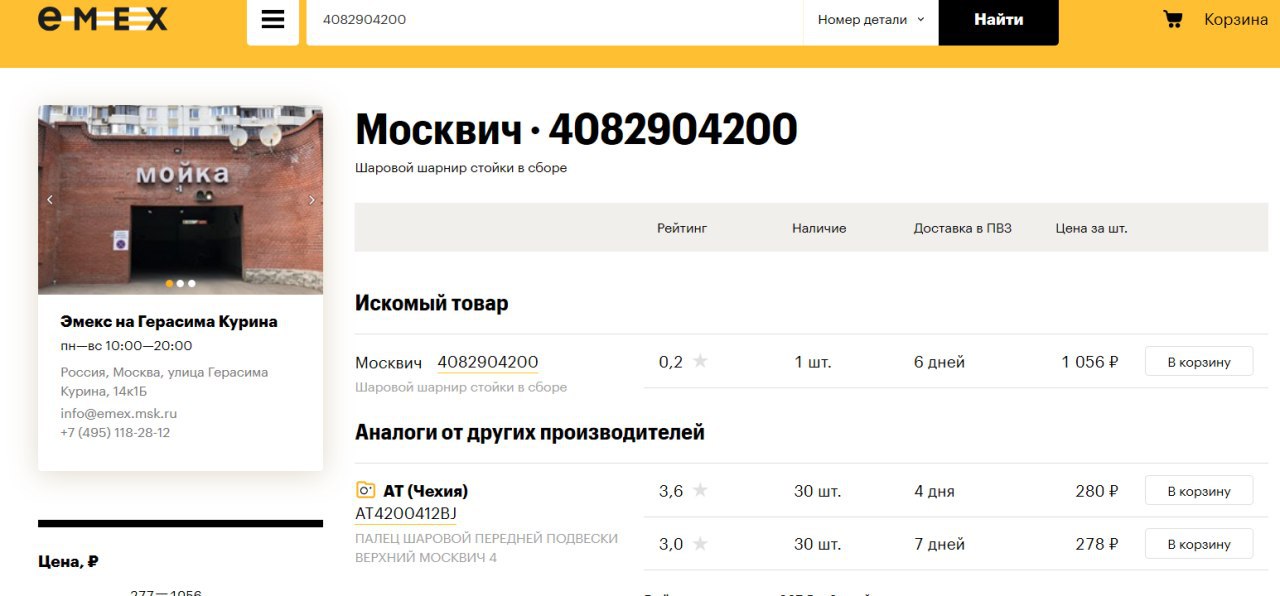The width and height of the screenshot is (1280, 596).
Task: Click the Emex logo
Action: 103,19
